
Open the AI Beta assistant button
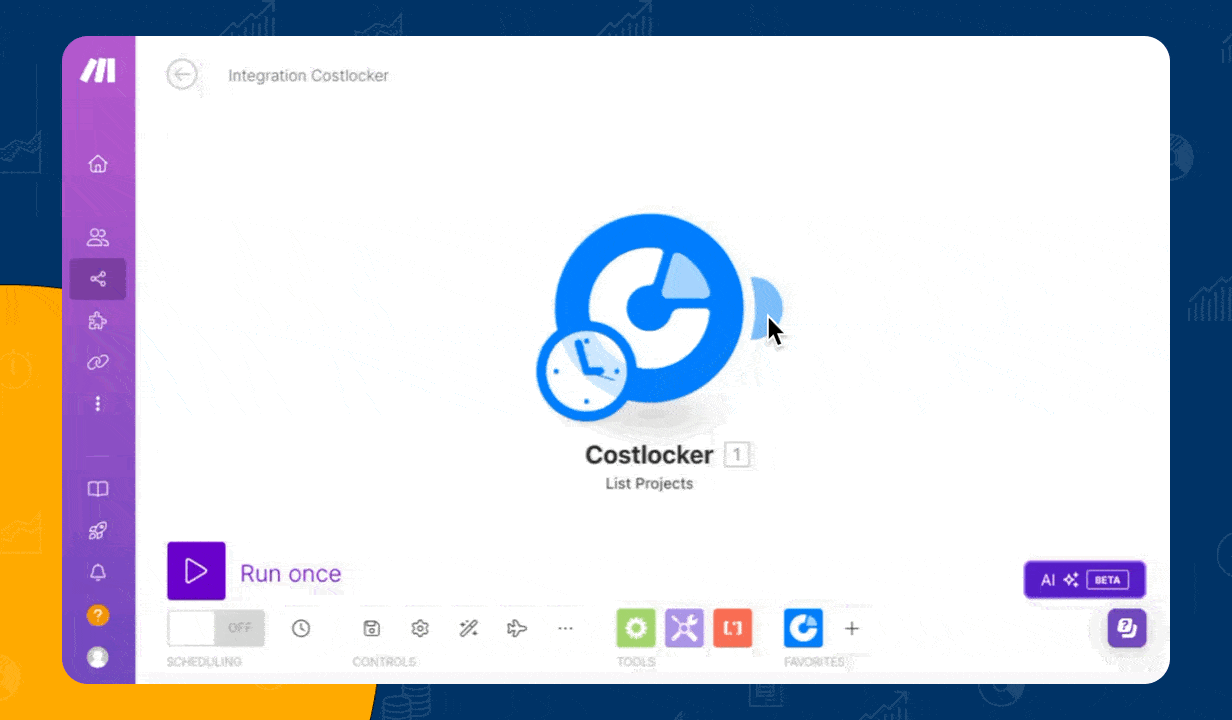click(1084, 580)
